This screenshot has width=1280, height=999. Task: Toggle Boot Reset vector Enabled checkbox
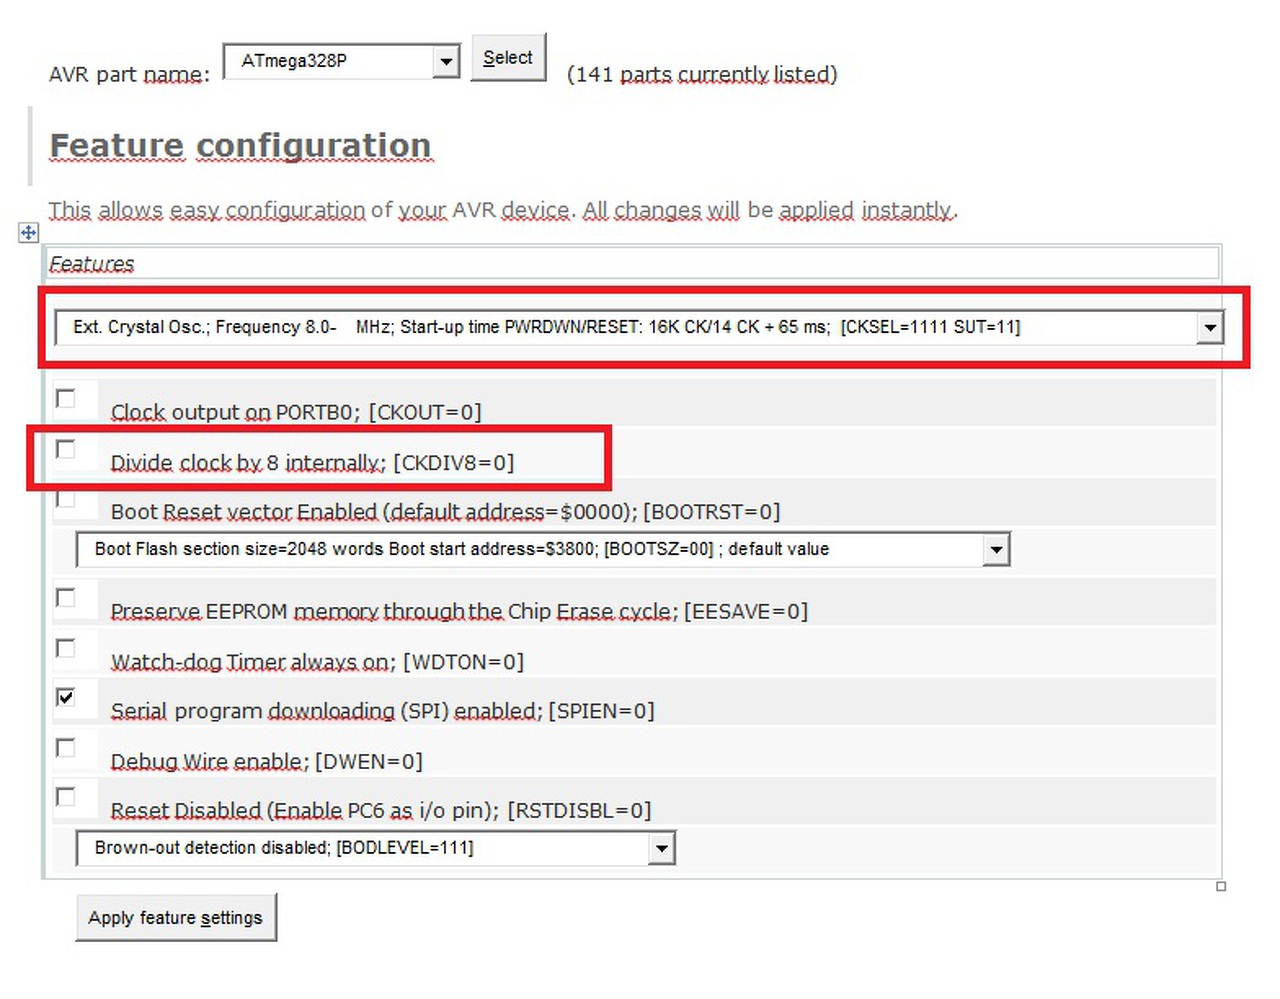pyautogui.click(x=66, y=499)
